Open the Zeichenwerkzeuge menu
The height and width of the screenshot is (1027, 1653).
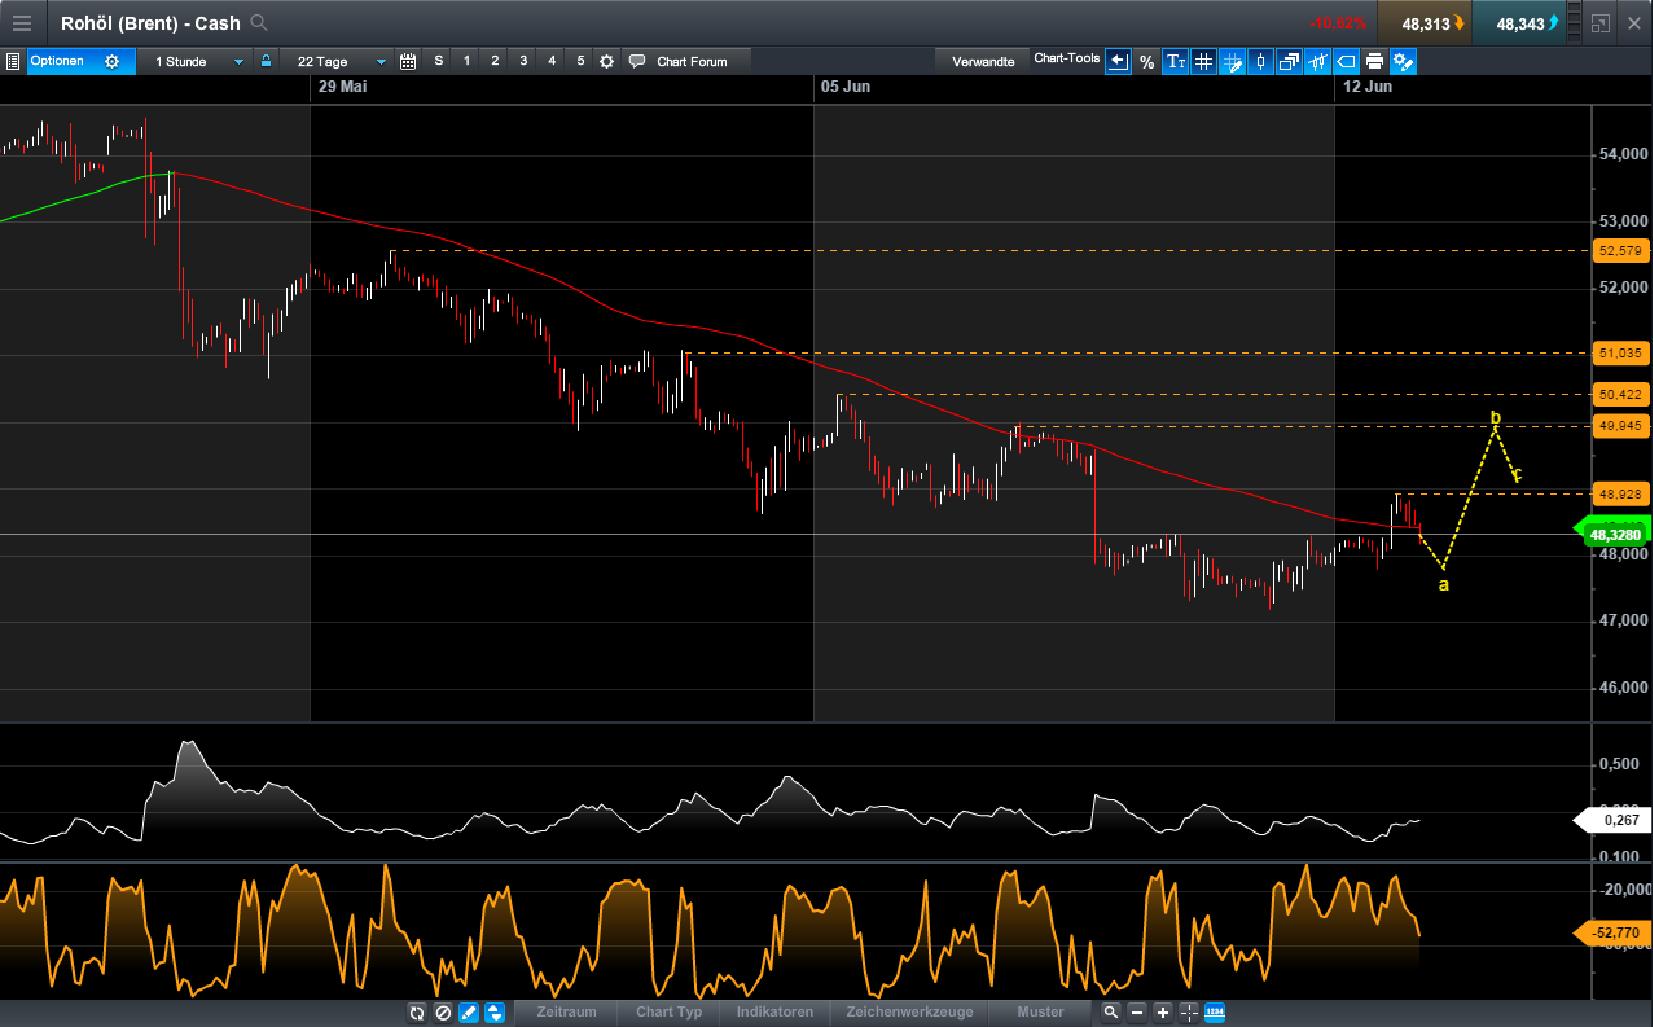pyautogui.click(x=909, y=1012)
